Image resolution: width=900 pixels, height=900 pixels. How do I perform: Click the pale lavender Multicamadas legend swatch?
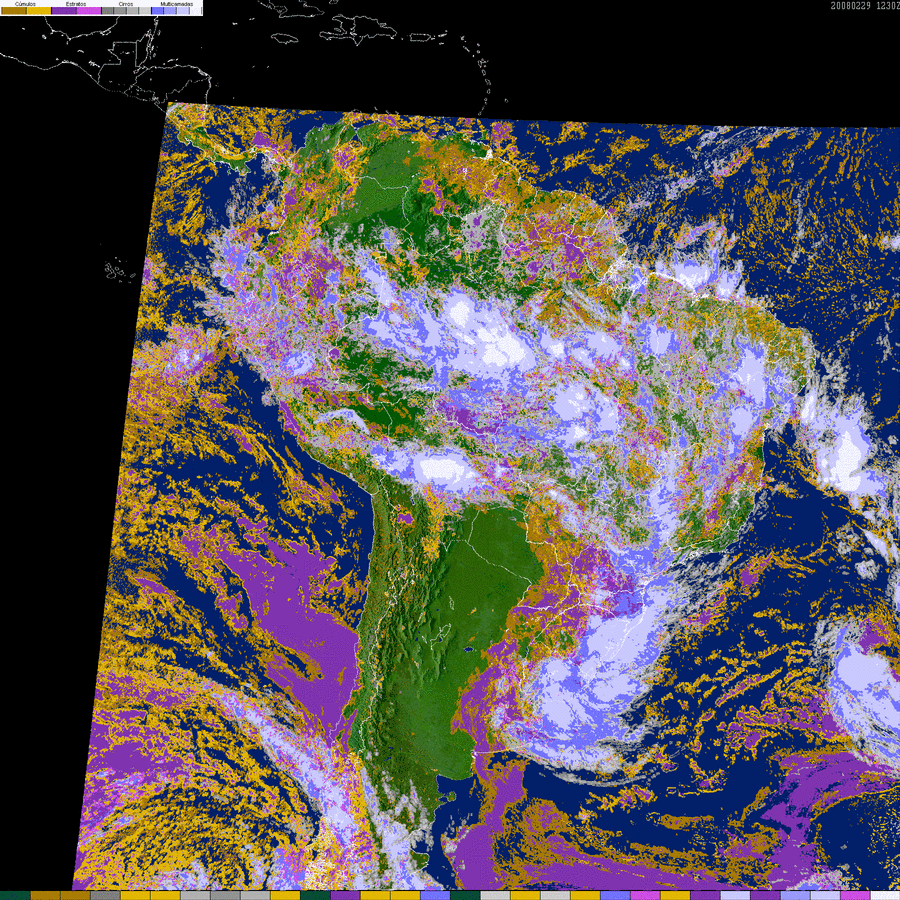pos(183,10)
